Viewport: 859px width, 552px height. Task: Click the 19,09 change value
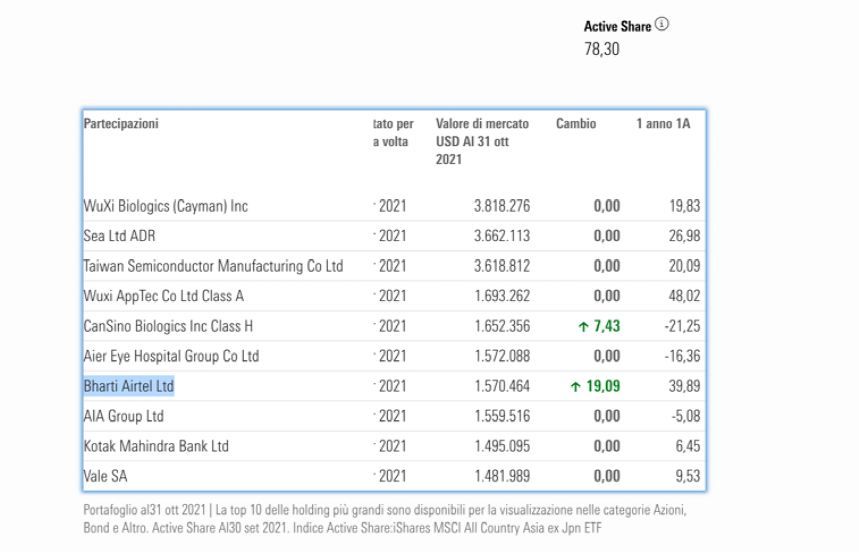(603, 386)
